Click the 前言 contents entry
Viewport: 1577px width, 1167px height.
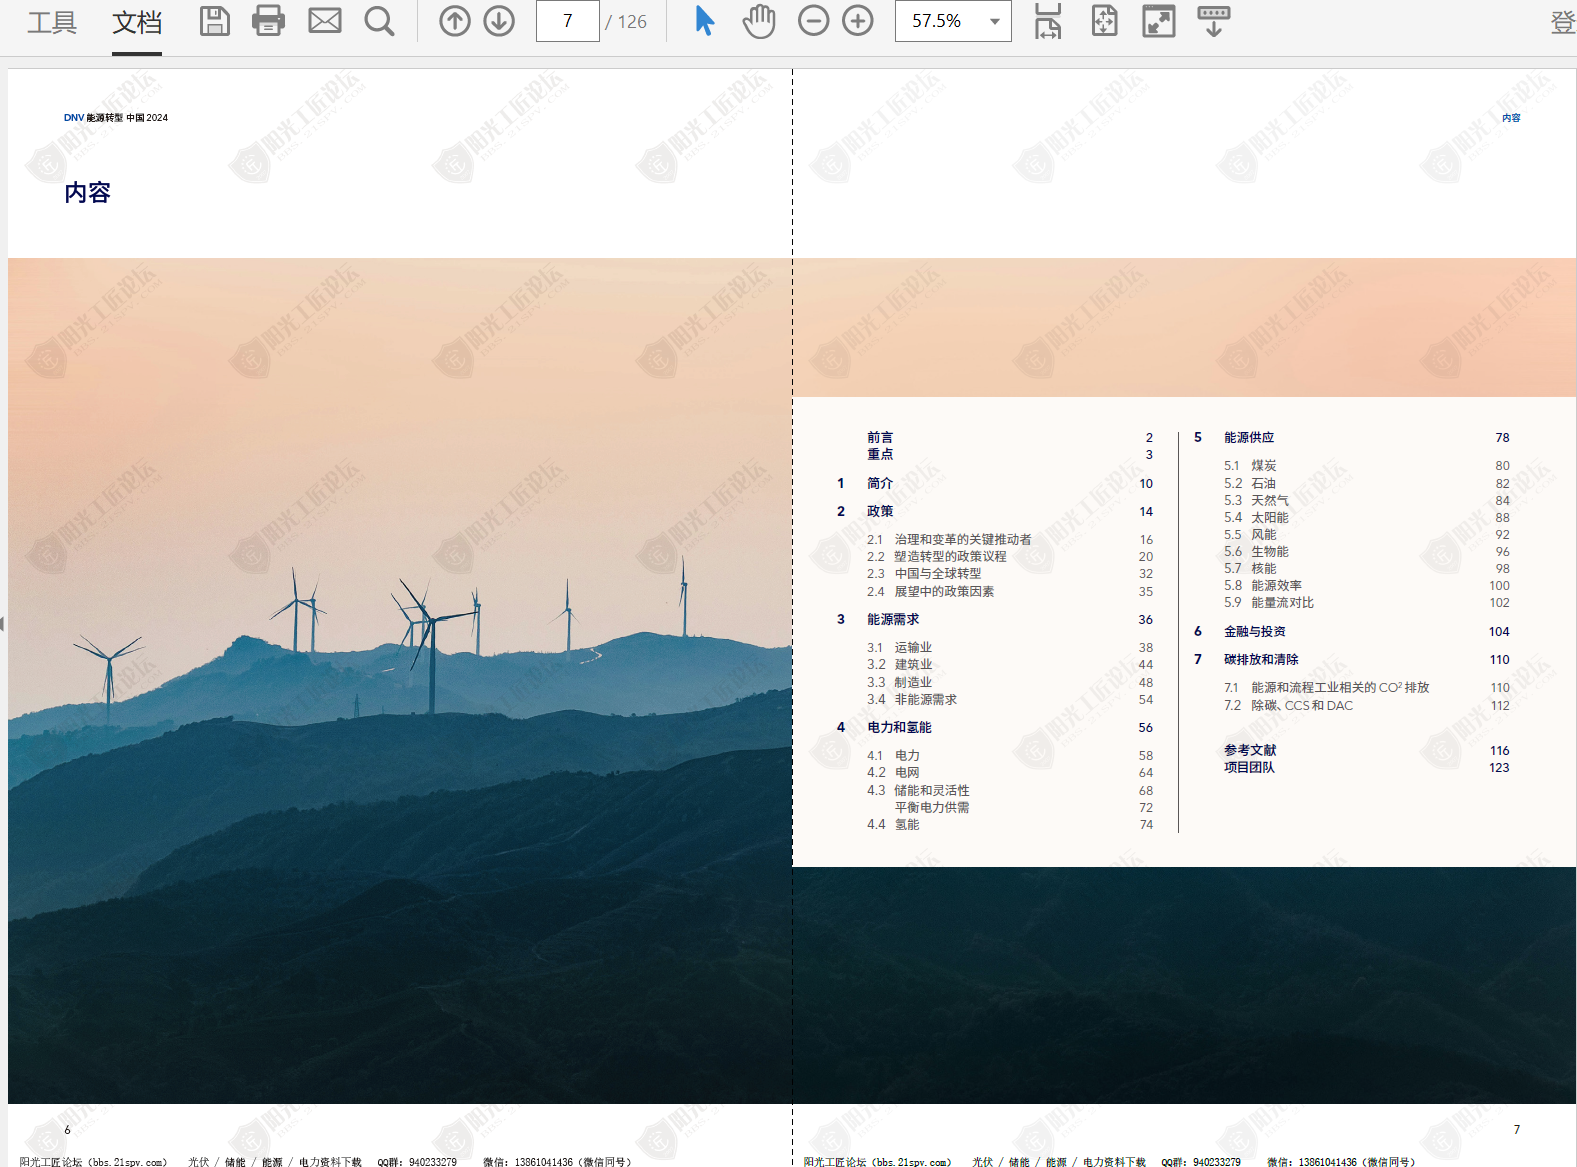[880, 437]
